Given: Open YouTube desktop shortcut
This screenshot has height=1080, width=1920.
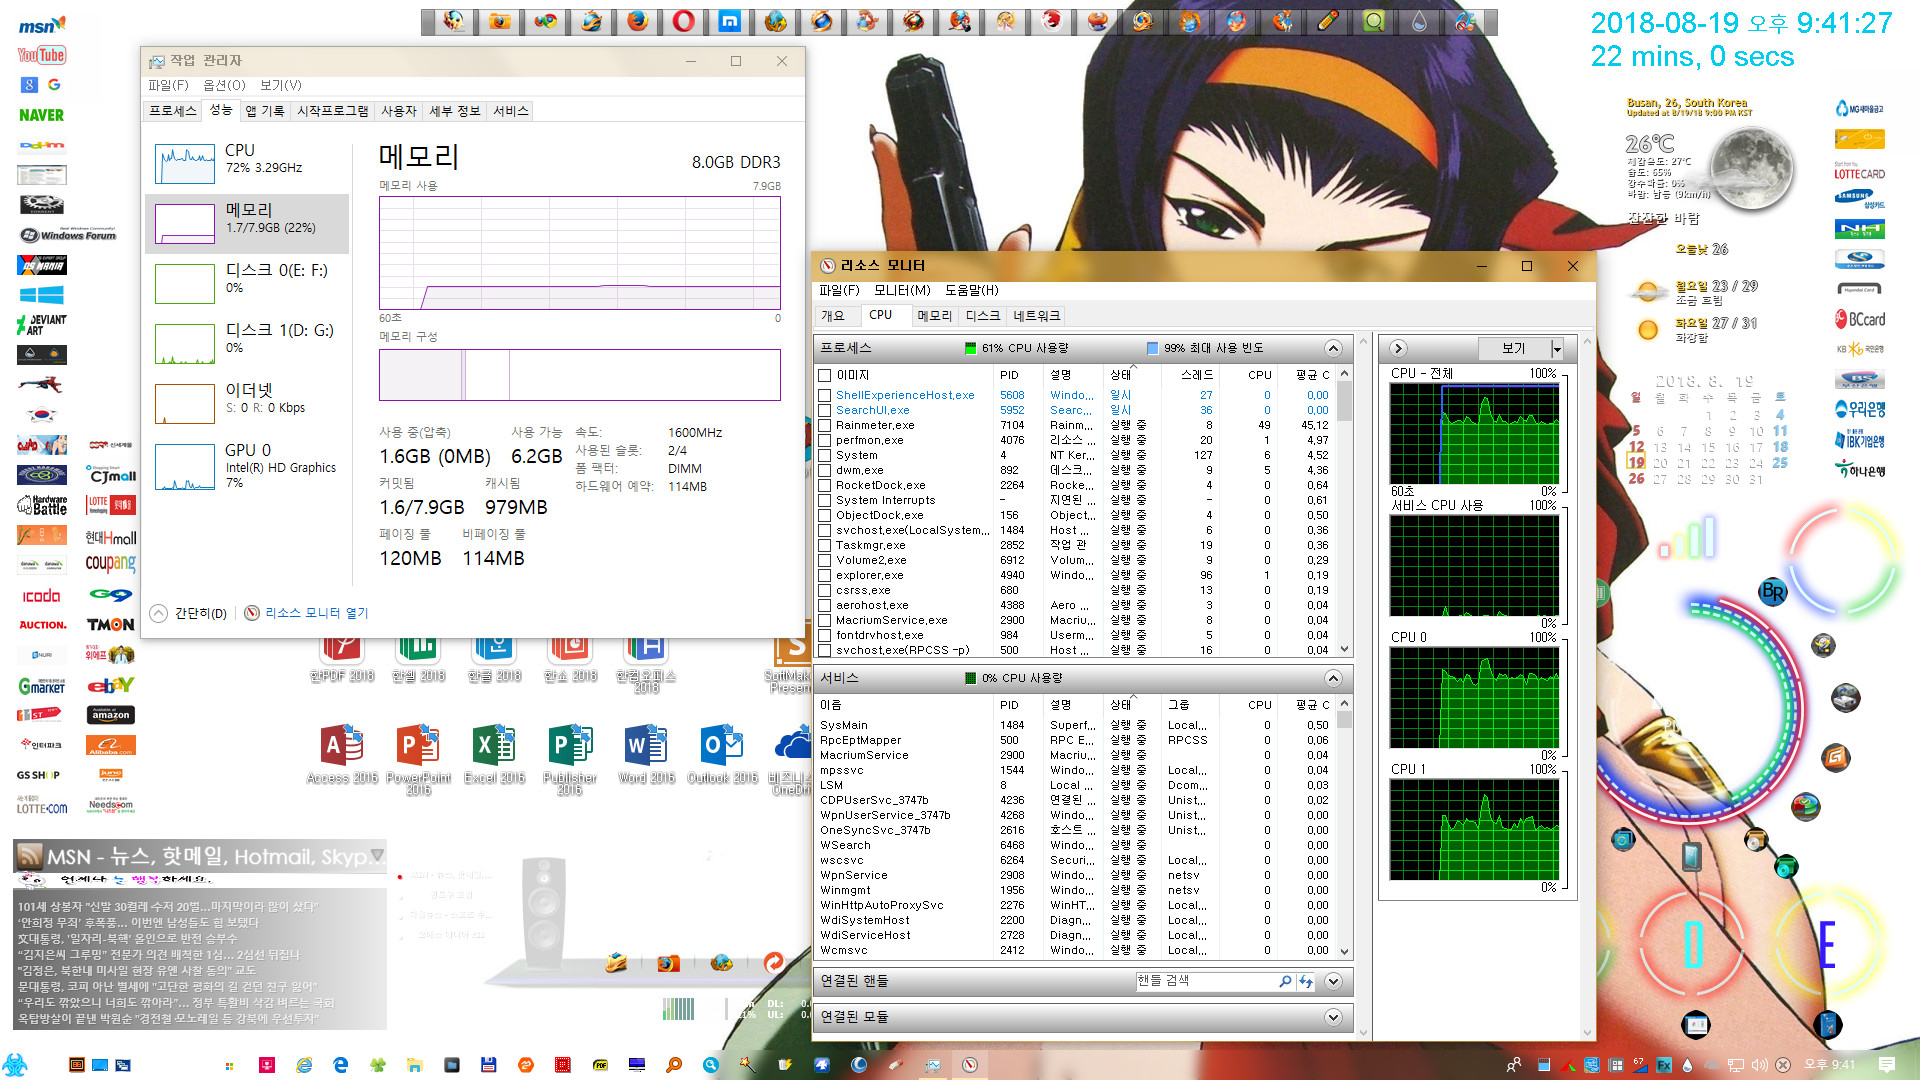Looking at the screenshot, I should (x=42, y=56).
